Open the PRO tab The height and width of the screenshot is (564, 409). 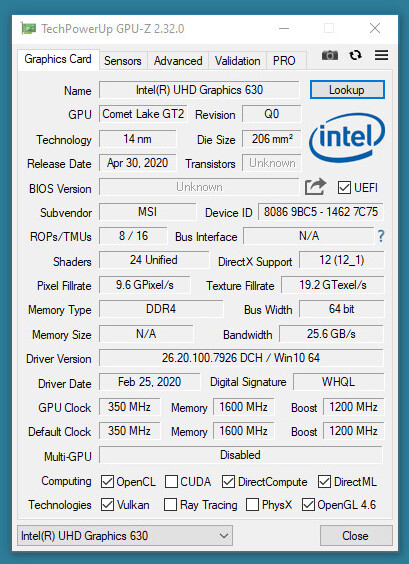tap(284, 61)
